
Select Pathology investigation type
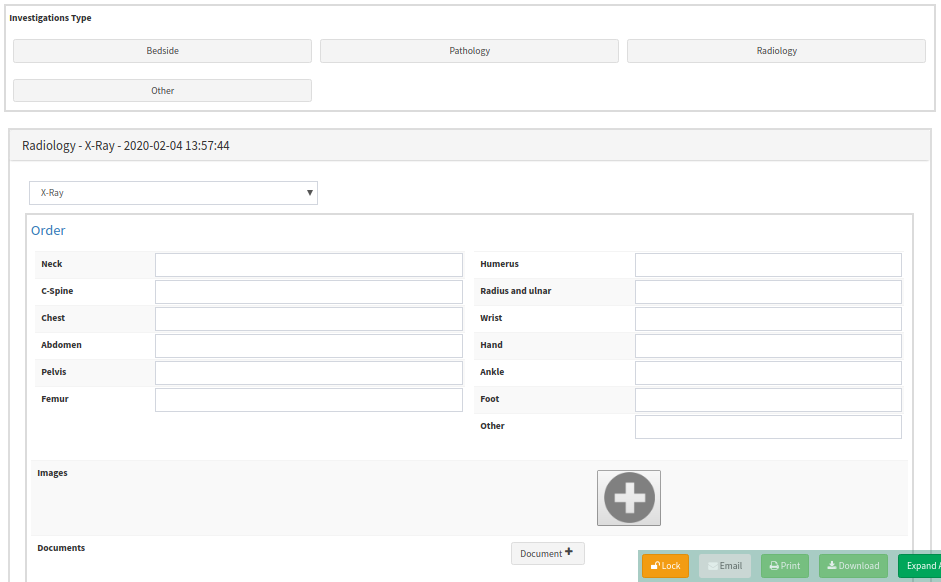[469, 51]
